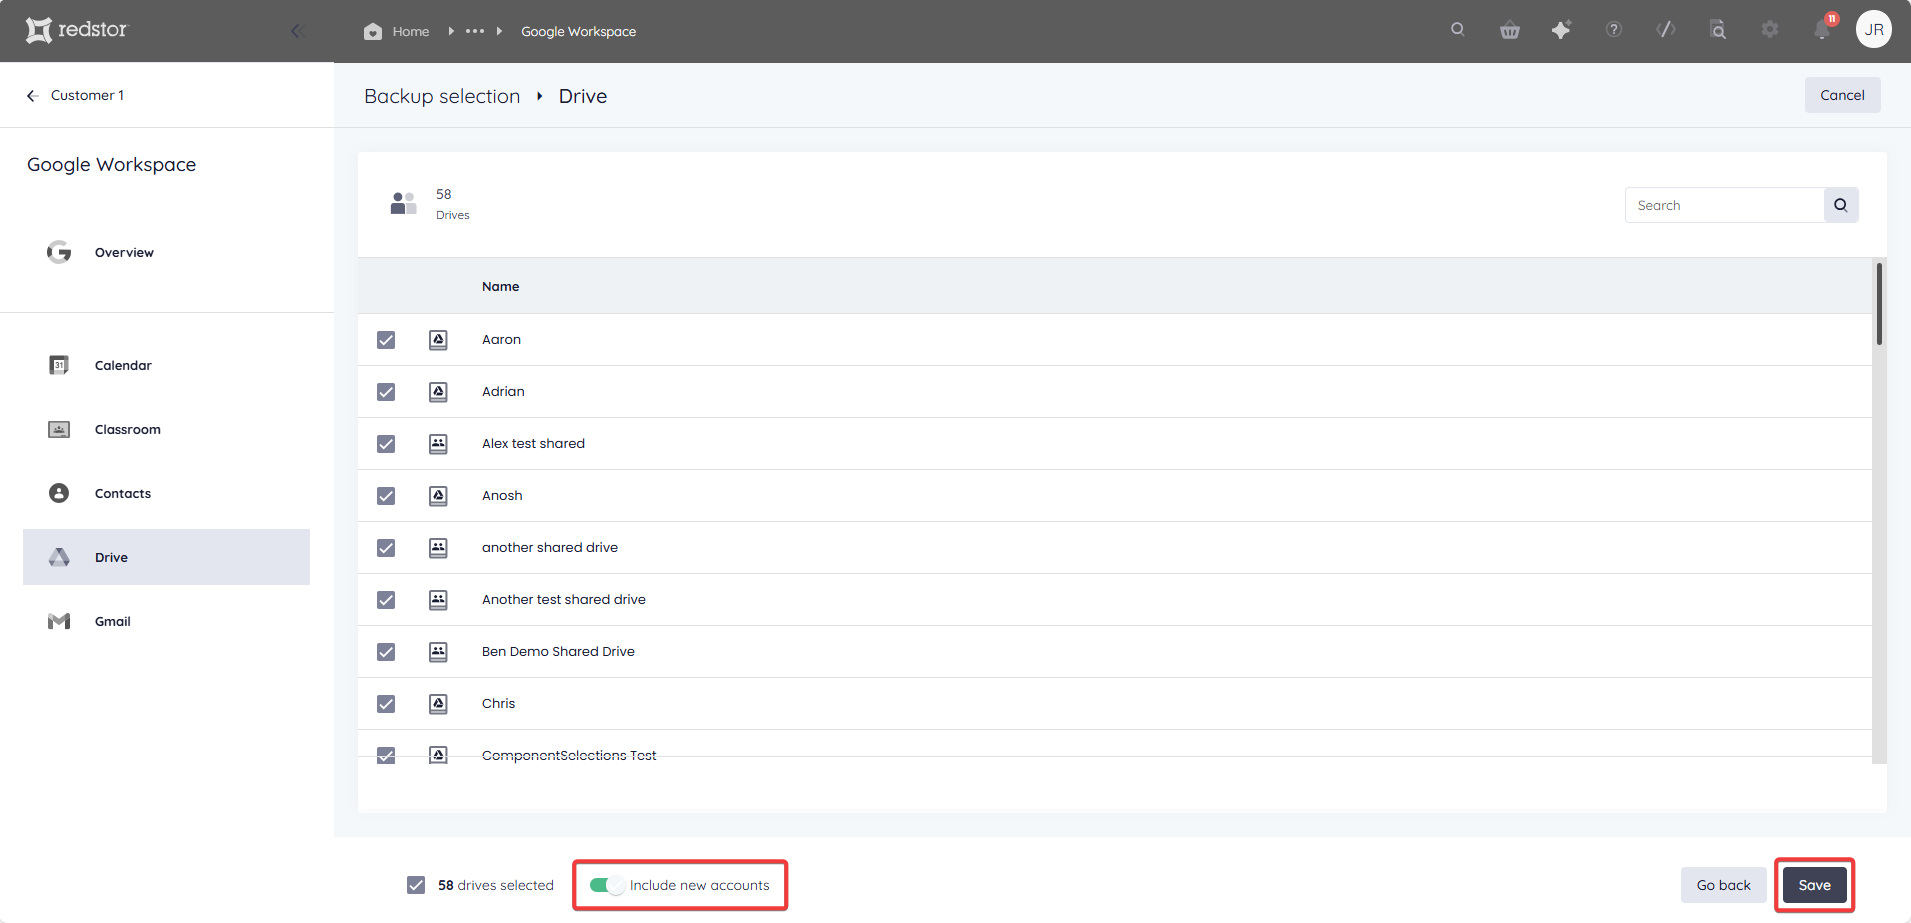Open the Home breadcrumb link
The height and width of the screenshot is (923, 1911).
coord(411,32)
